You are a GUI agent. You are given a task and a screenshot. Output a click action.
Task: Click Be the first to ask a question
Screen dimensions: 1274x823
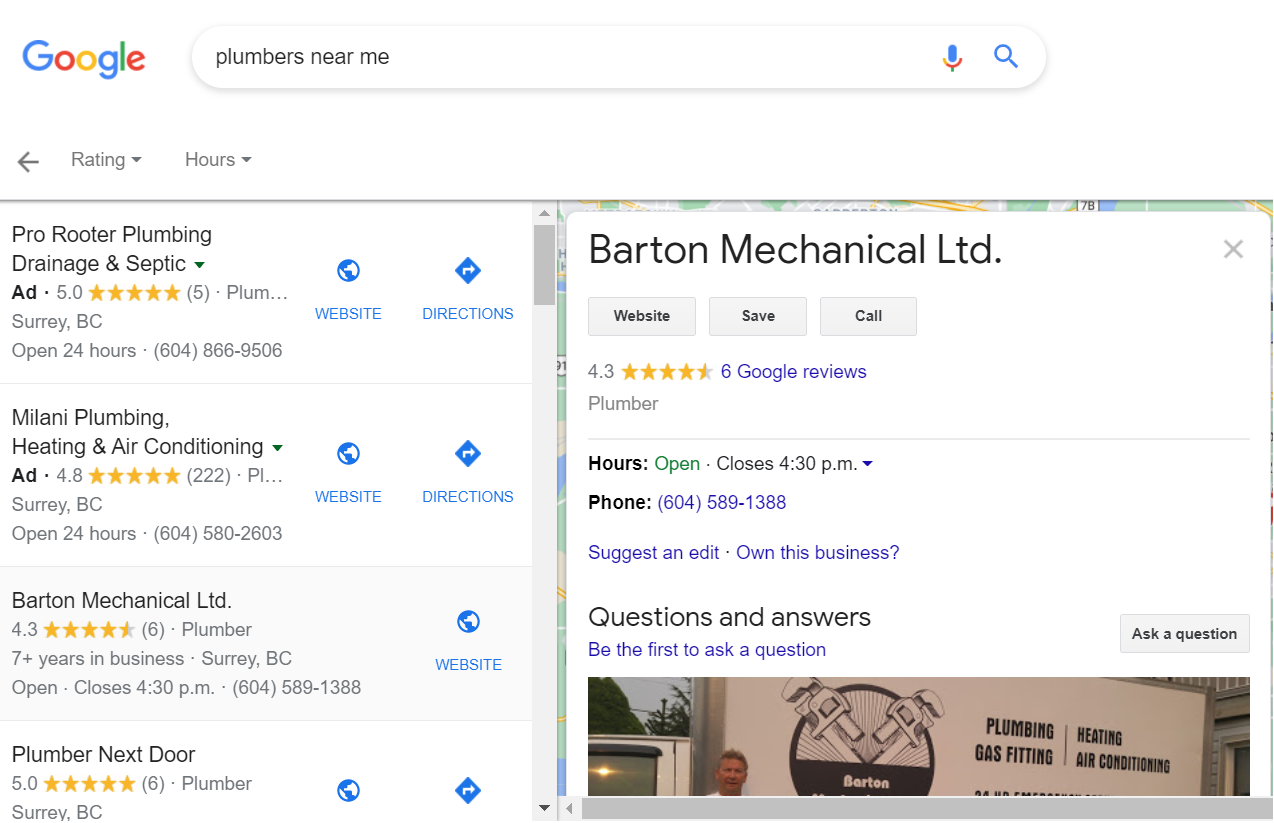707,650
